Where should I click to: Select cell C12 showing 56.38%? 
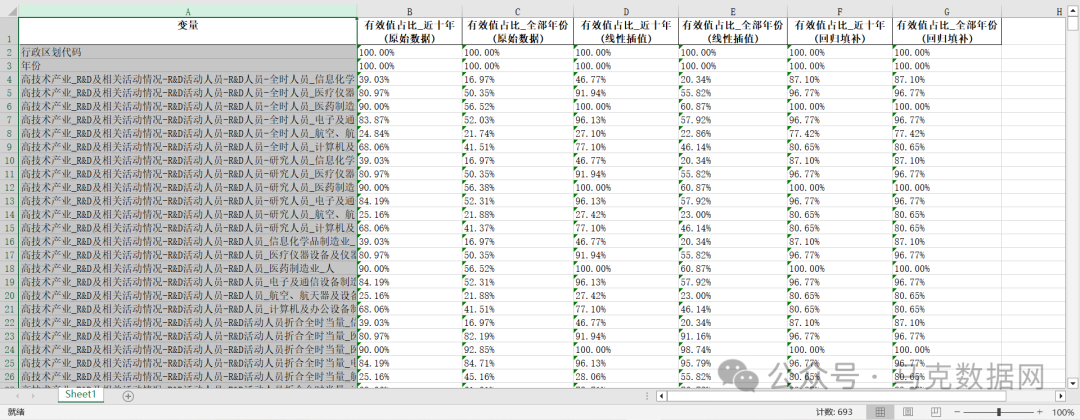517,187
